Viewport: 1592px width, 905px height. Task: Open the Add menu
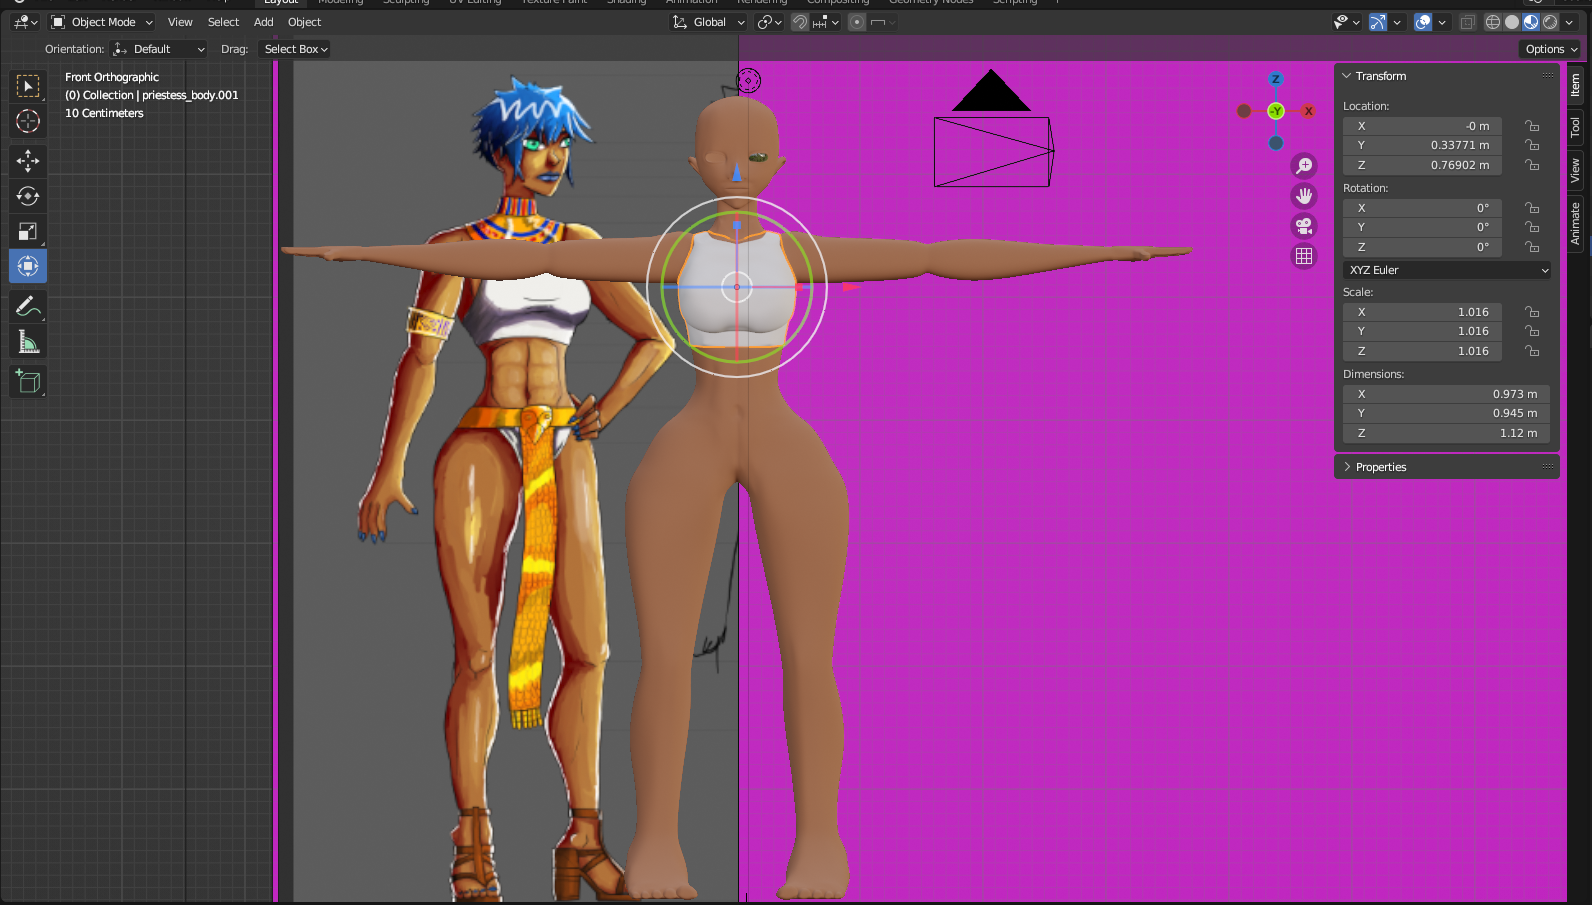[264, 22]
